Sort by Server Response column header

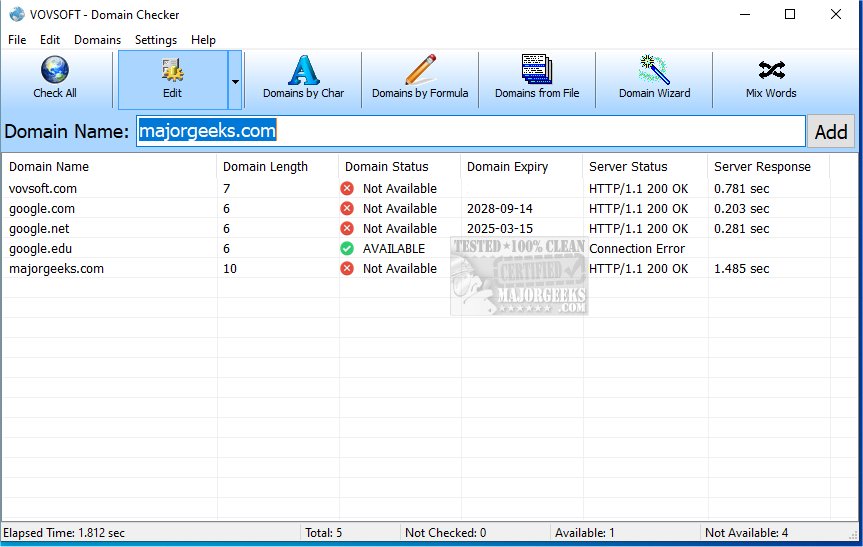coord(762,167)
